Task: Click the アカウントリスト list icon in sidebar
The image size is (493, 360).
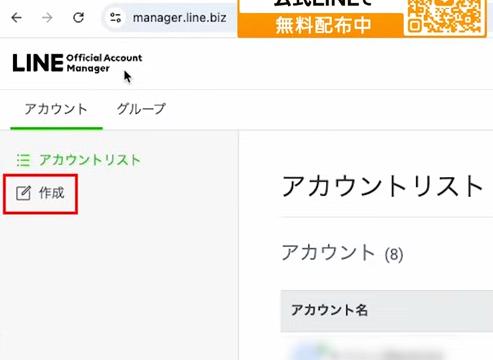Action: pyautogui.click(x=23, y=160)
